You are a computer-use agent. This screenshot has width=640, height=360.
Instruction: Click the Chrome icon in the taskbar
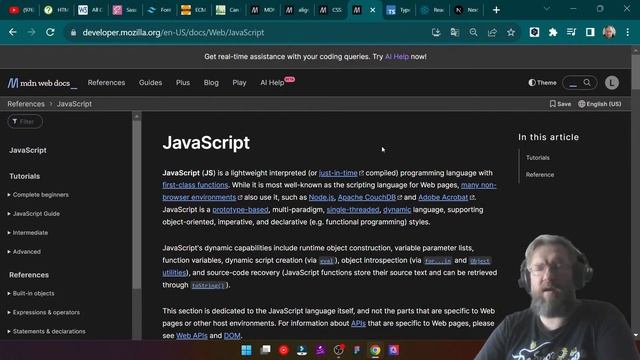pyautogui.click(x=375, y=350)
